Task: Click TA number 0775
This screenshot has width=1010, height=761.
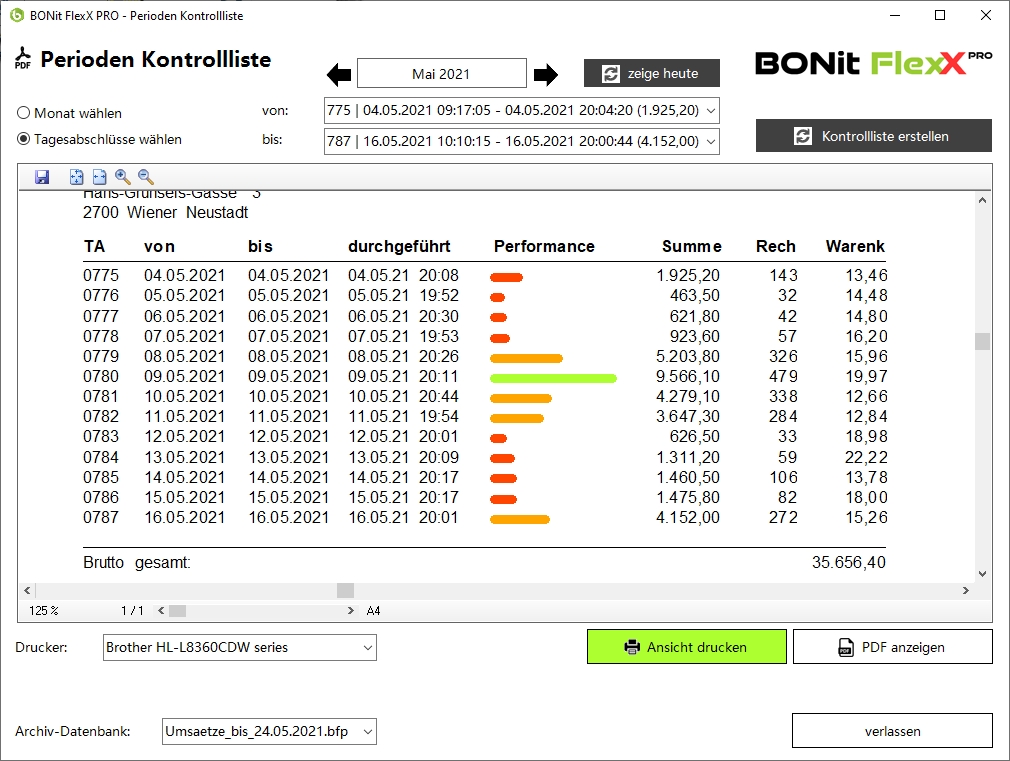Action: (101, 275)
